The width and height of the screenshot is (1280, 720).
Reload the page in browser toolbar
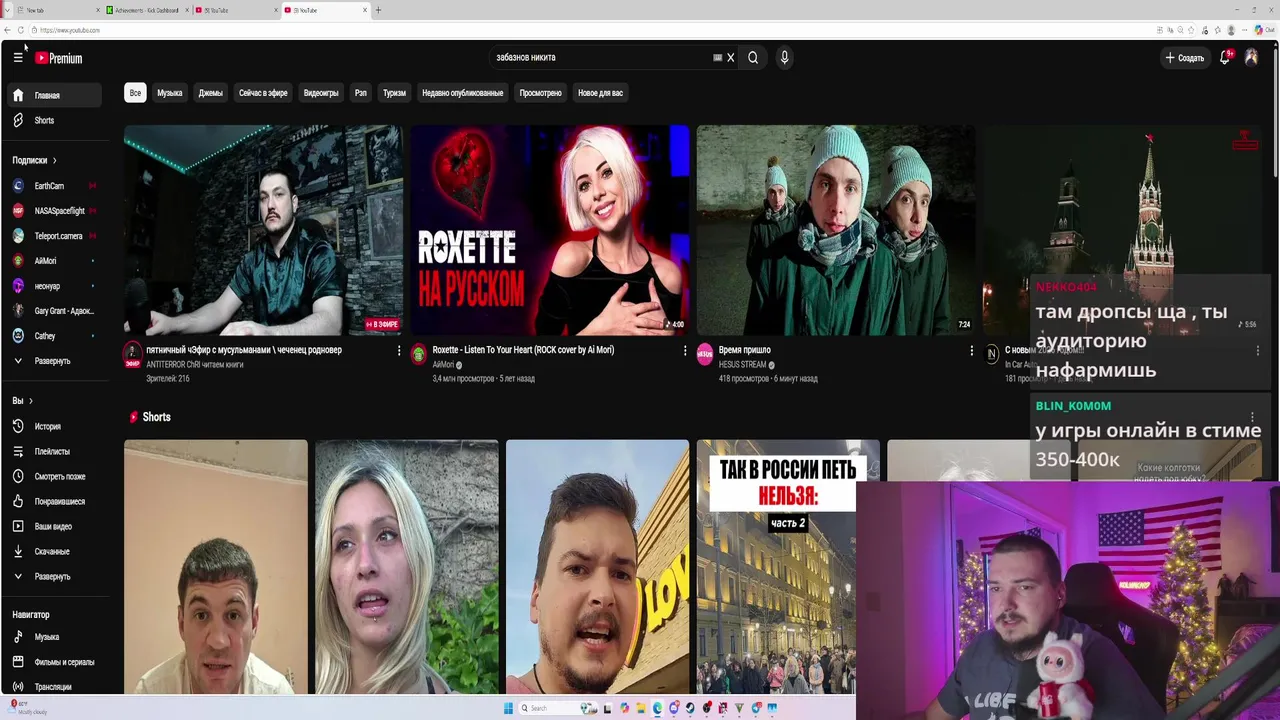20,30
